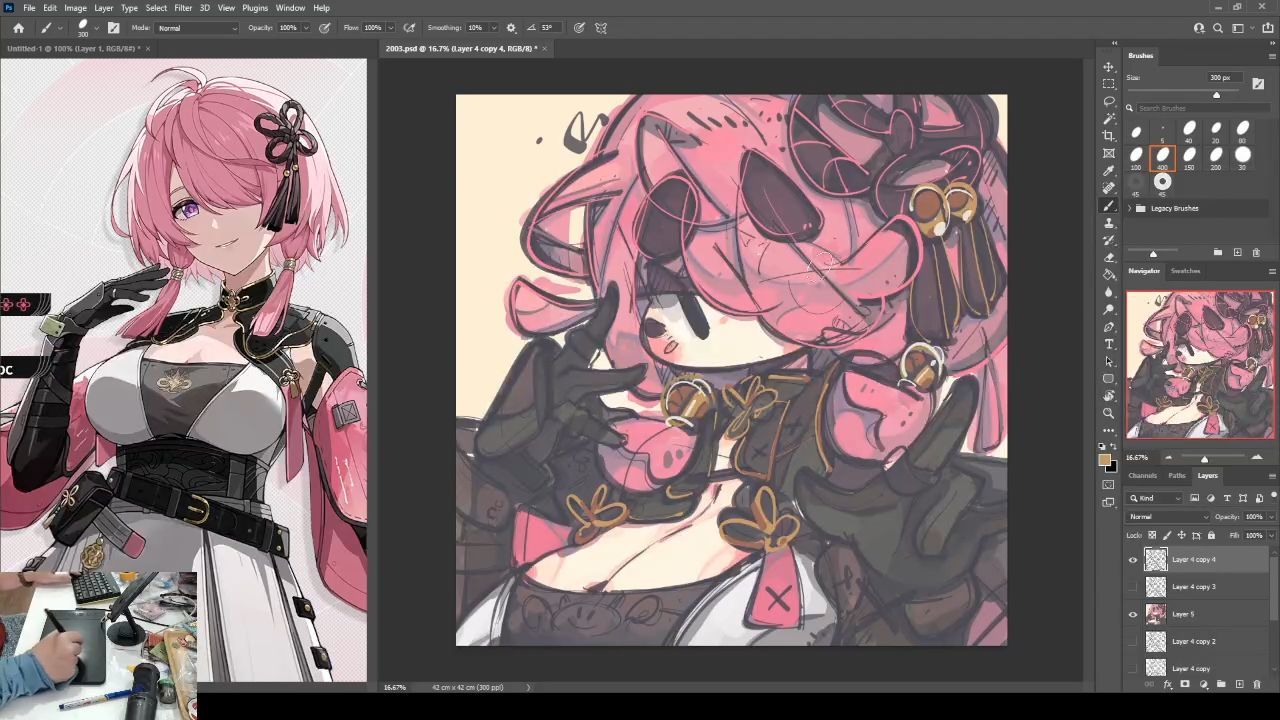Select the Hand tool

click(1109, 396)
